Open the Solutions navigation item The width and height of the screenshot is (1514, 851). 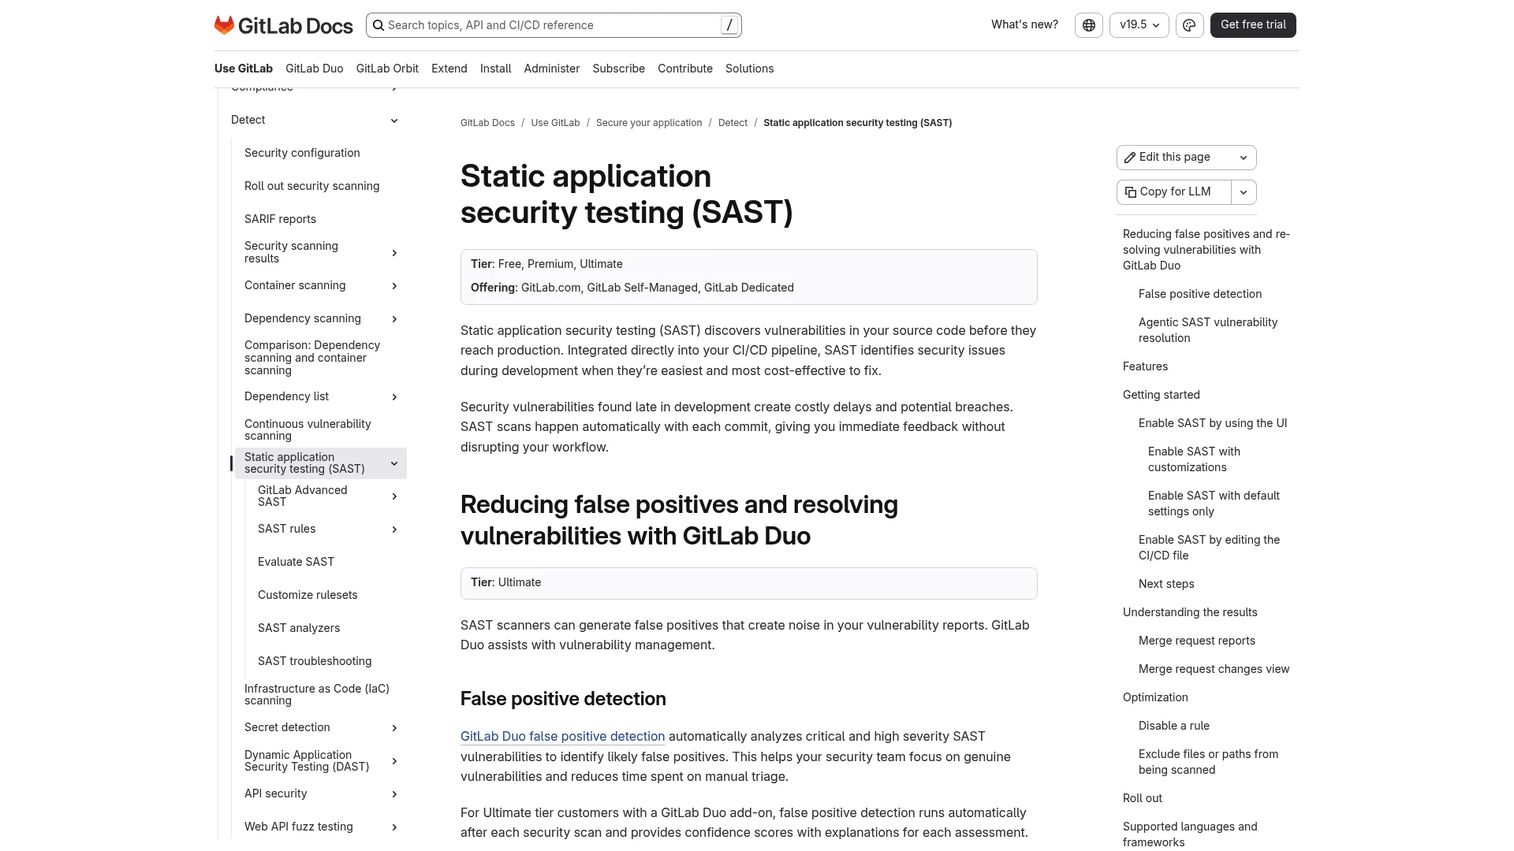coord(749,69)
